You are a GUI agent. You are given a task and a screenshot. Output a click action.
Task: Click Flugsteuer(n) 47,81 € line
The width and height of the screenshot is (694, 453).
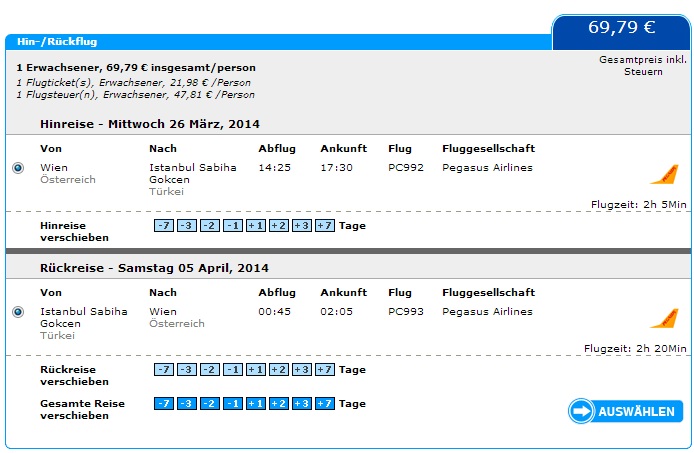(135, 95)
